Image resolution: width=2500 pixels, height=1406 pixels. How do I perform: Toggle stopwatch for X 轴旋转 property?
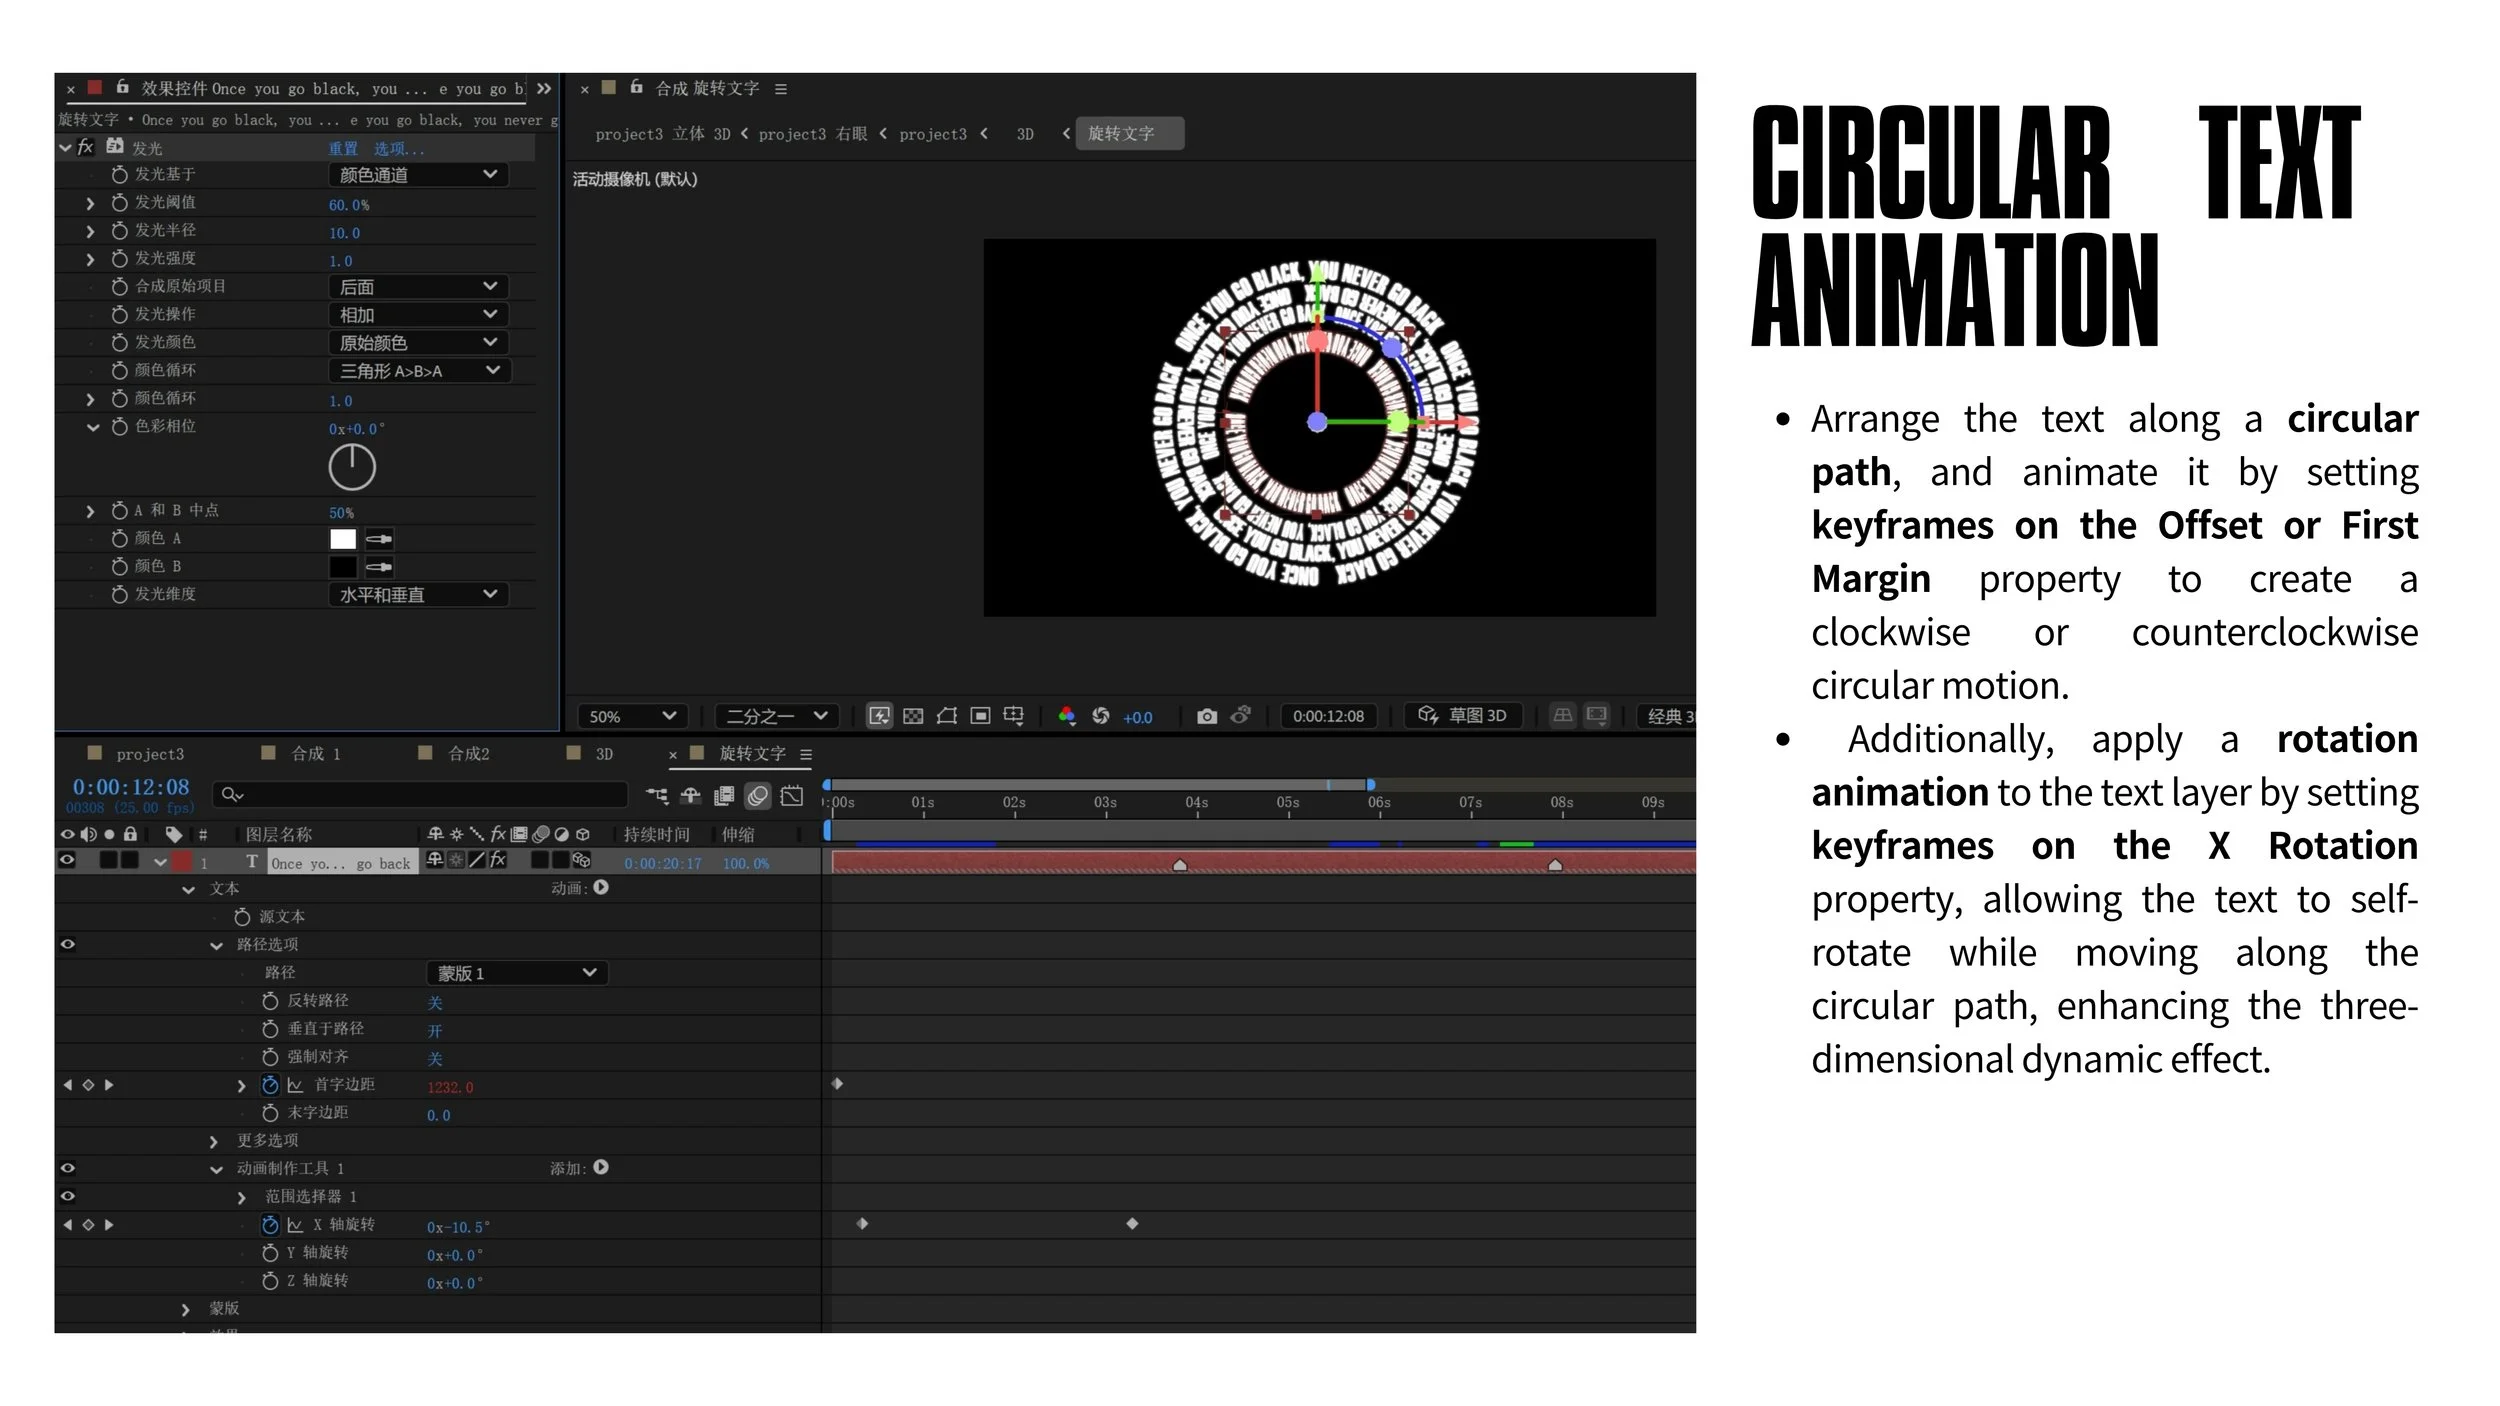[x=270, y=1225]
